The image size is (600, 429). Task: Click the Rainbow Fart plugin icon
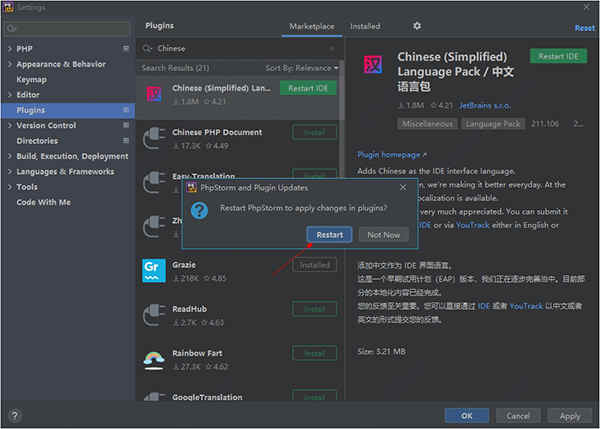pyautogui.click(x=154, y=360)
